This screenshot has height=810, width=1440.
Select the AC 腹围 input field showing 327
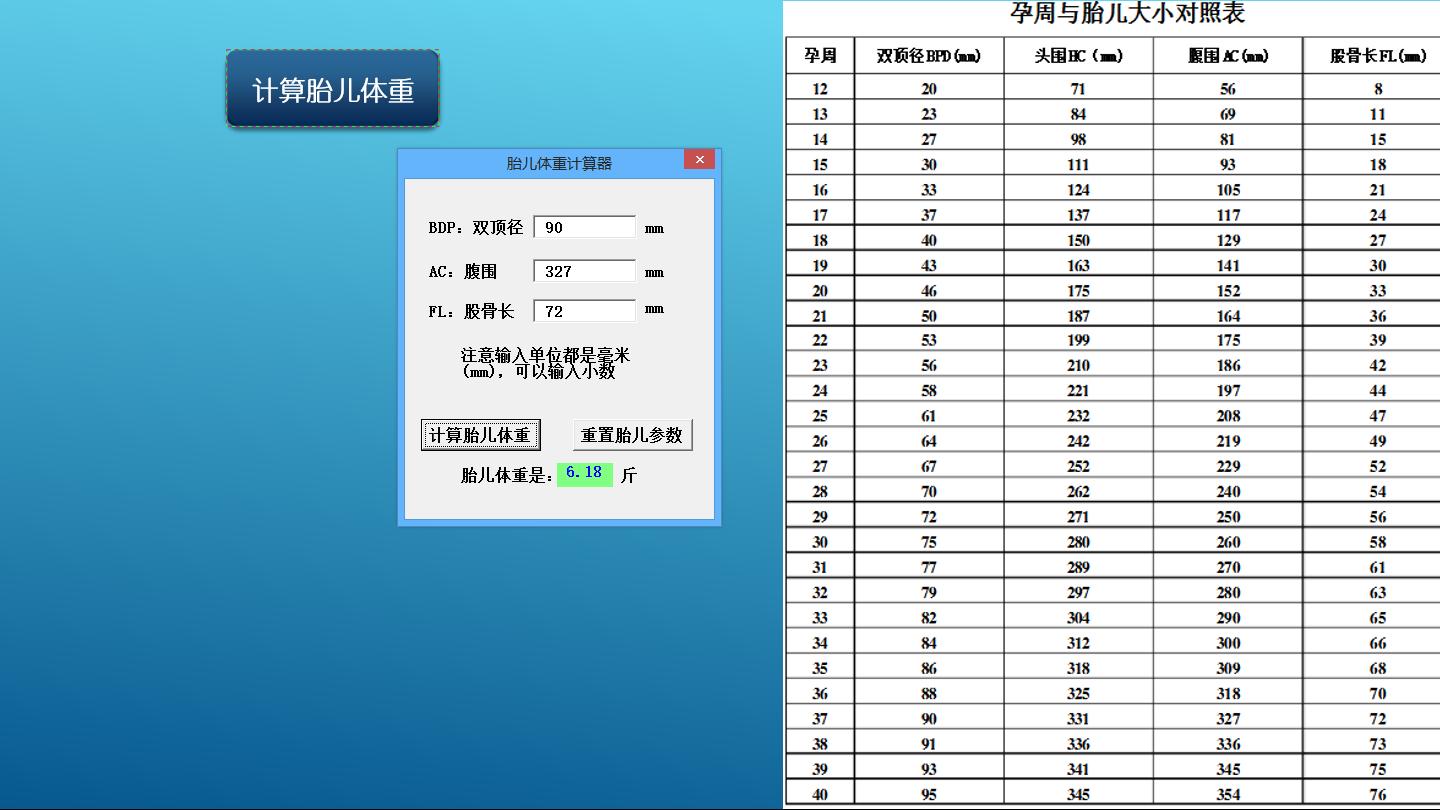(x=584, y=270)
